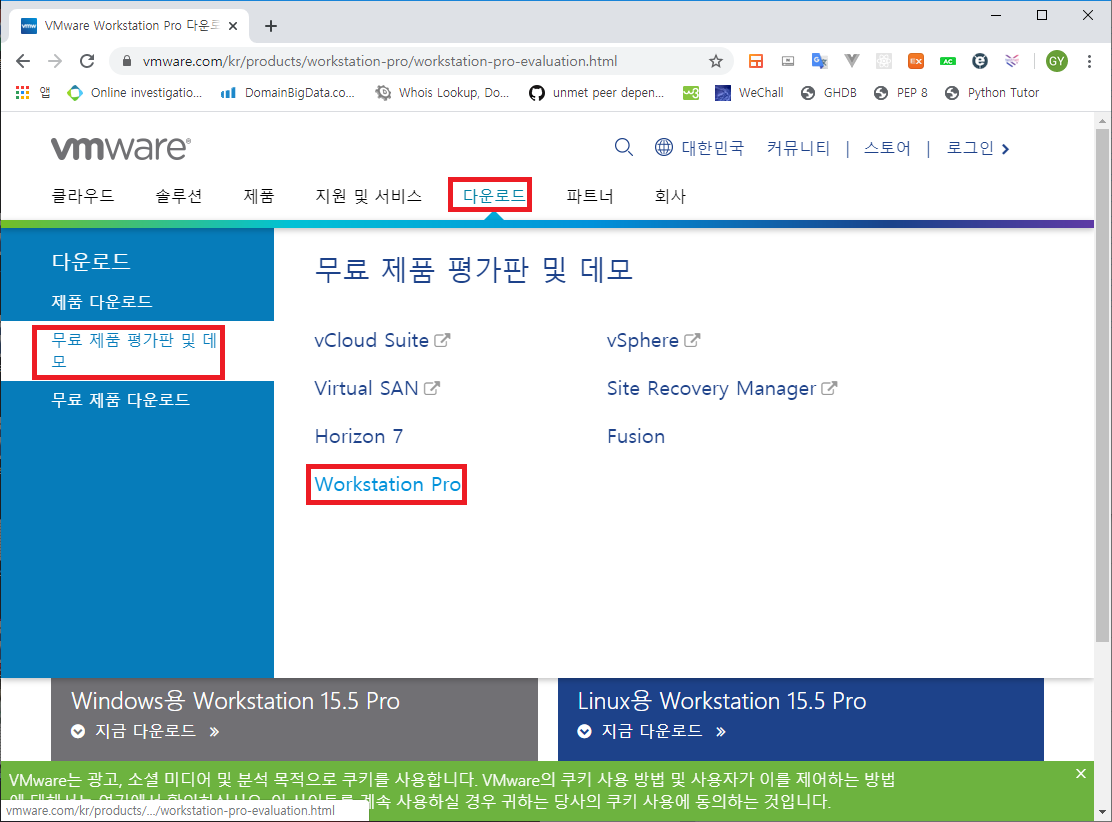This screenshot has height=822, width=1112.
Task: Open the 파트너 menu
Action: click(x=590, y=196)
